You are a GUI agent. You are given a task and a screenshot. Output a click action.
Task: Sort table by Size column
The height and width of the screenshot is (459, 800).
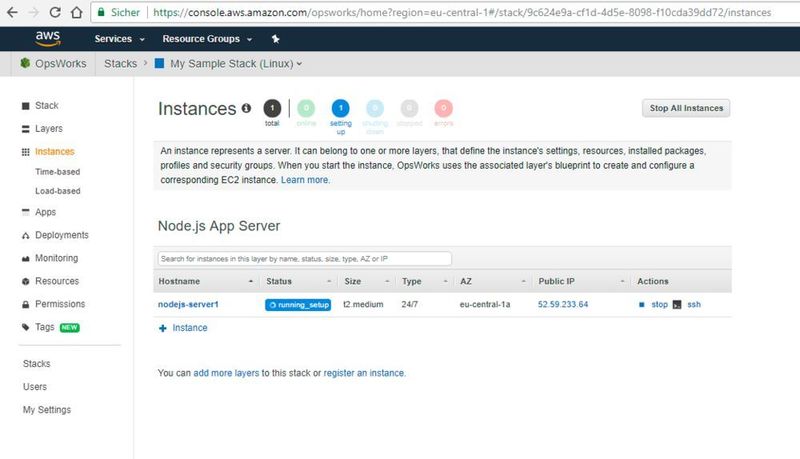(x=366, y=281)
